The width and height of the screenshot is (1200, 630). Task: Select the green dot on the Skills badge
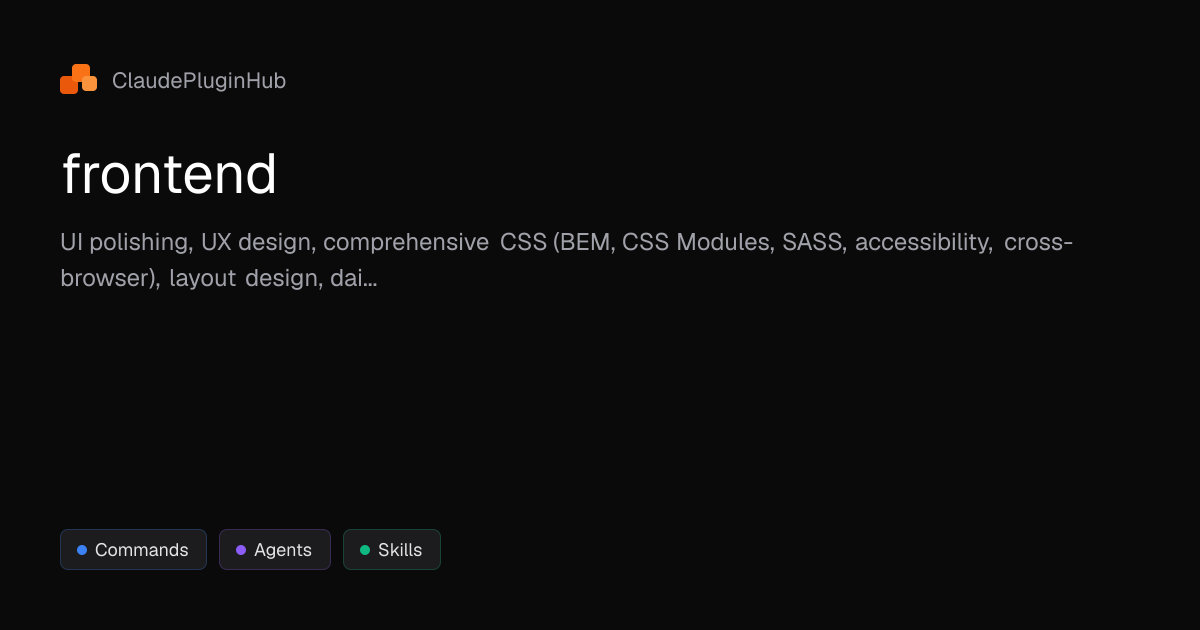[x=365, y=549]
